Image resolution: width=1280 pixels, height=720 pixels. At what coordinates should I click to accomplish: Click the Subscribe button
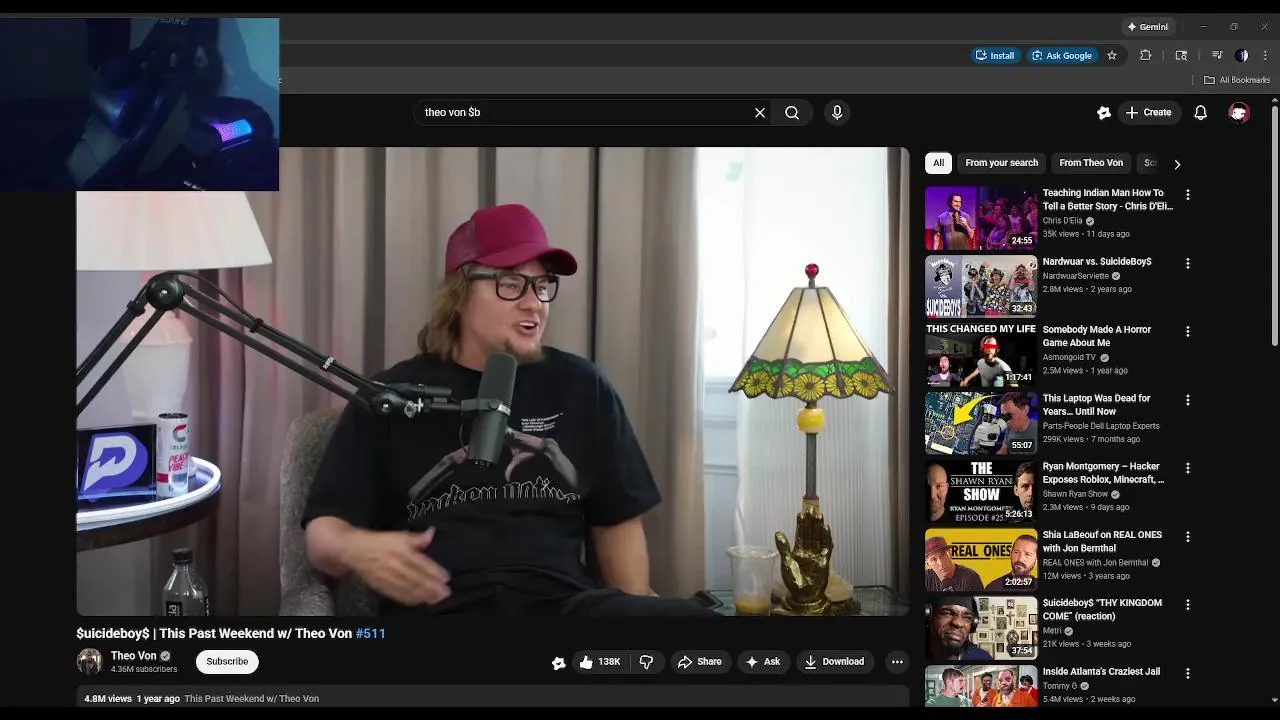227,662
